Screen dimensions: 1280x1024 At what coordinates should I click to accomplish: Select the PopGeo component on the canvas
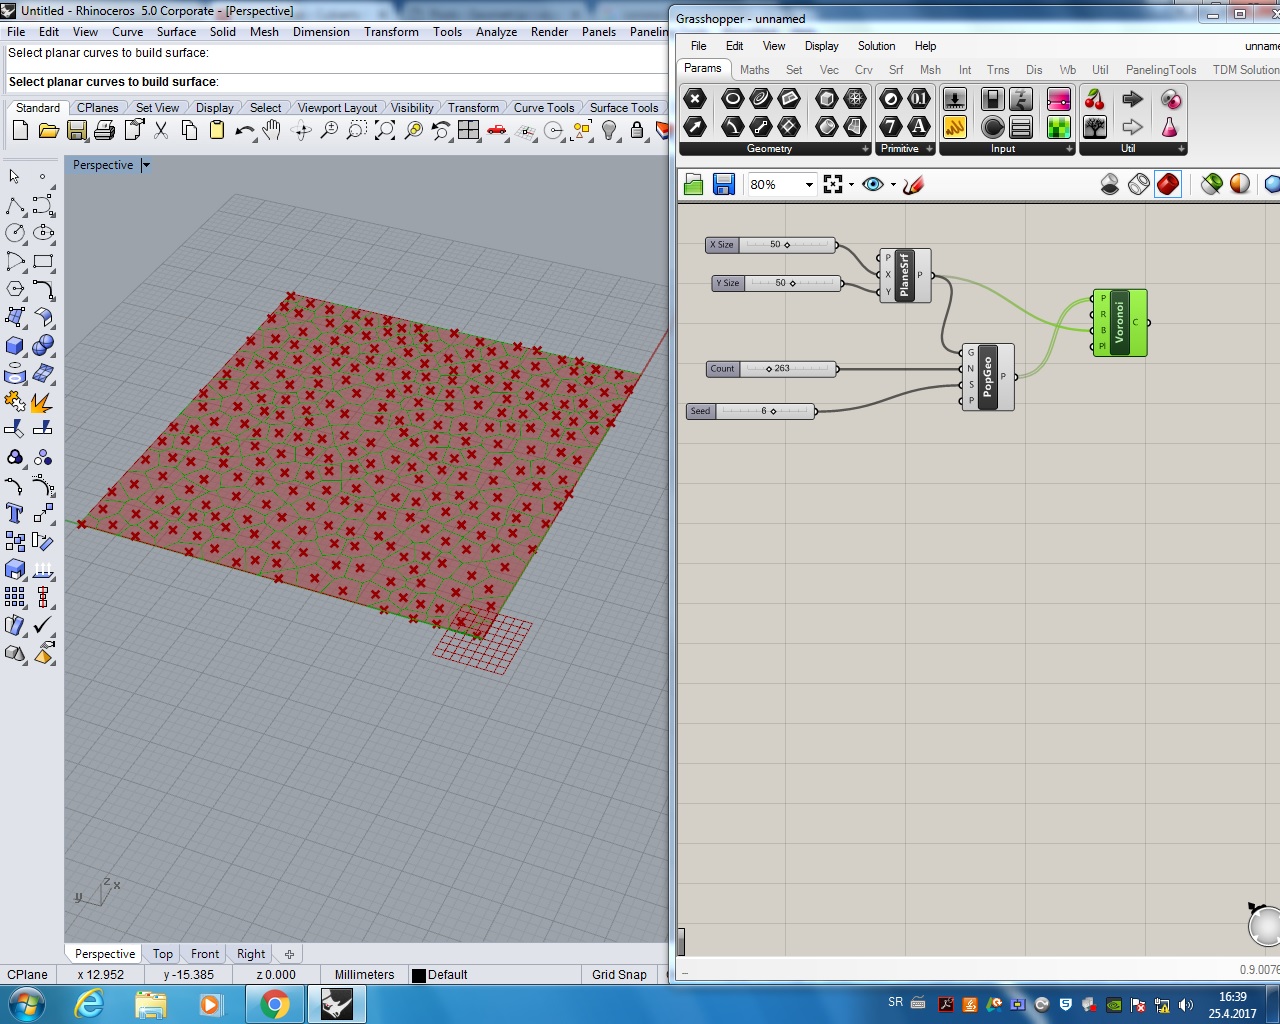click(x=988, y=377)
